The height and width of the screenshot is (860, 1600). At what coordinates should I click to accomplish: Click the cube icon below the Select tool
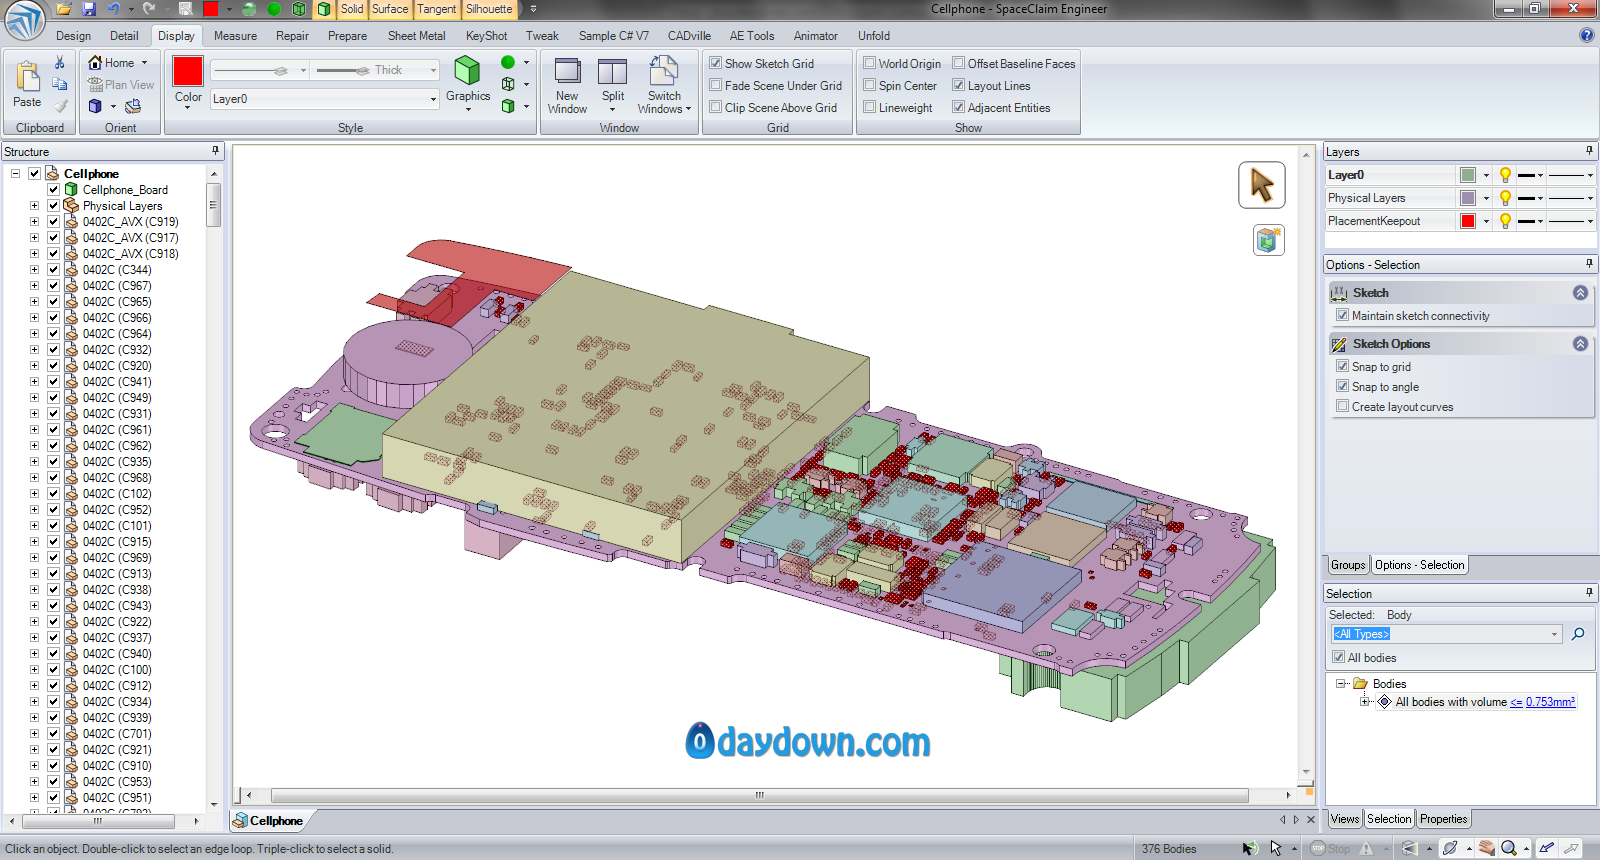pos(1268,240)
